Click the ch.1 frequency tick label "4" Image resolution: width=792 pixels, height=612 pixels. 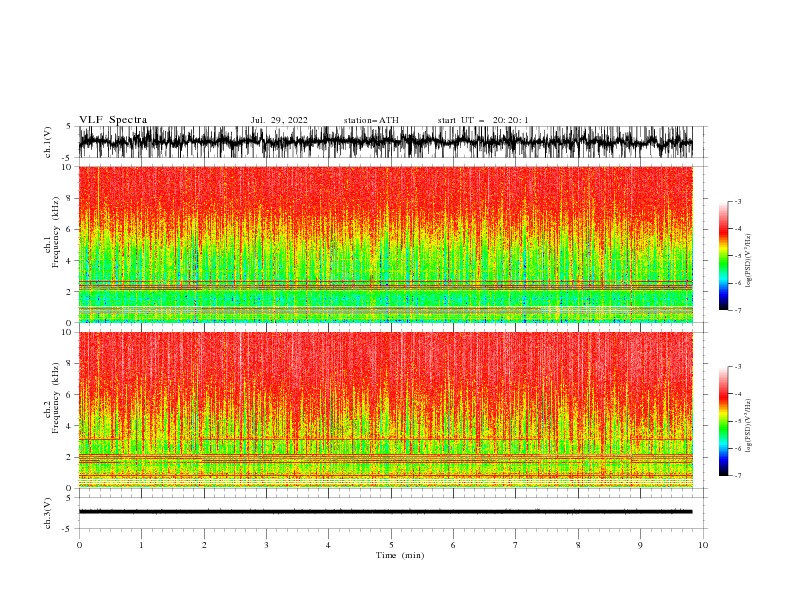(x=70, y=261)
